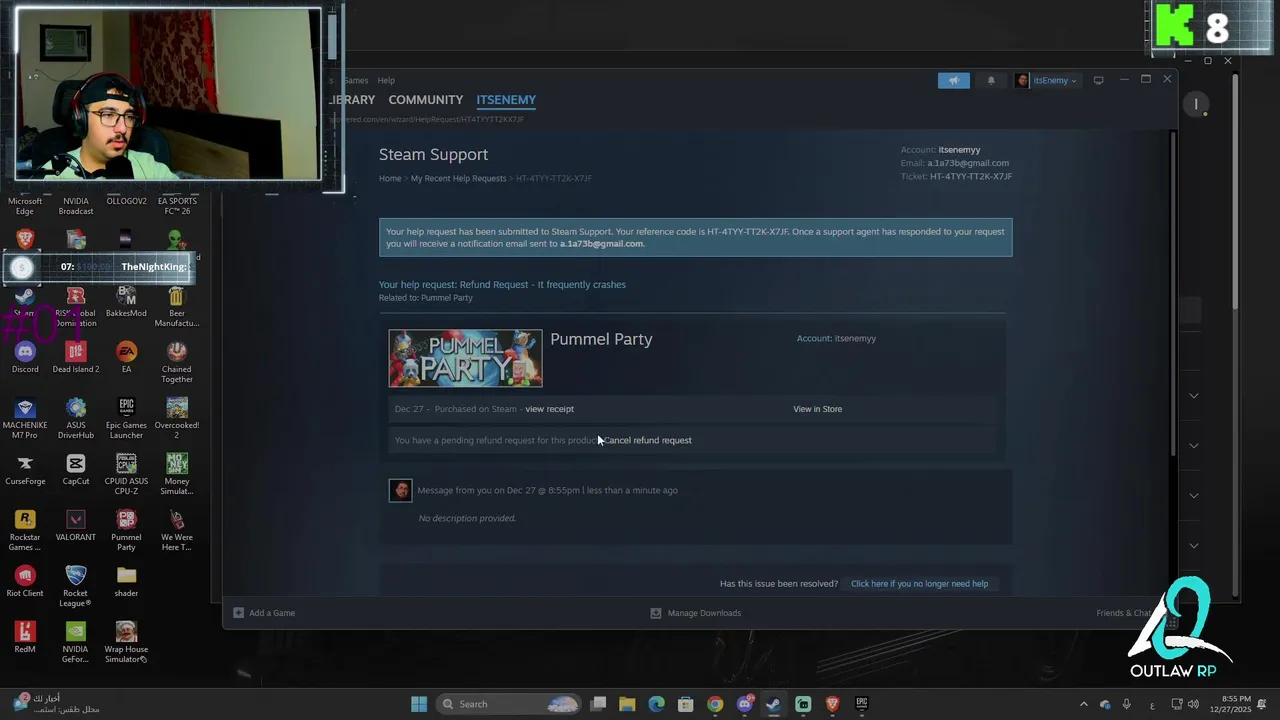Launch Chained Together desktop icon

click(177, 362)
